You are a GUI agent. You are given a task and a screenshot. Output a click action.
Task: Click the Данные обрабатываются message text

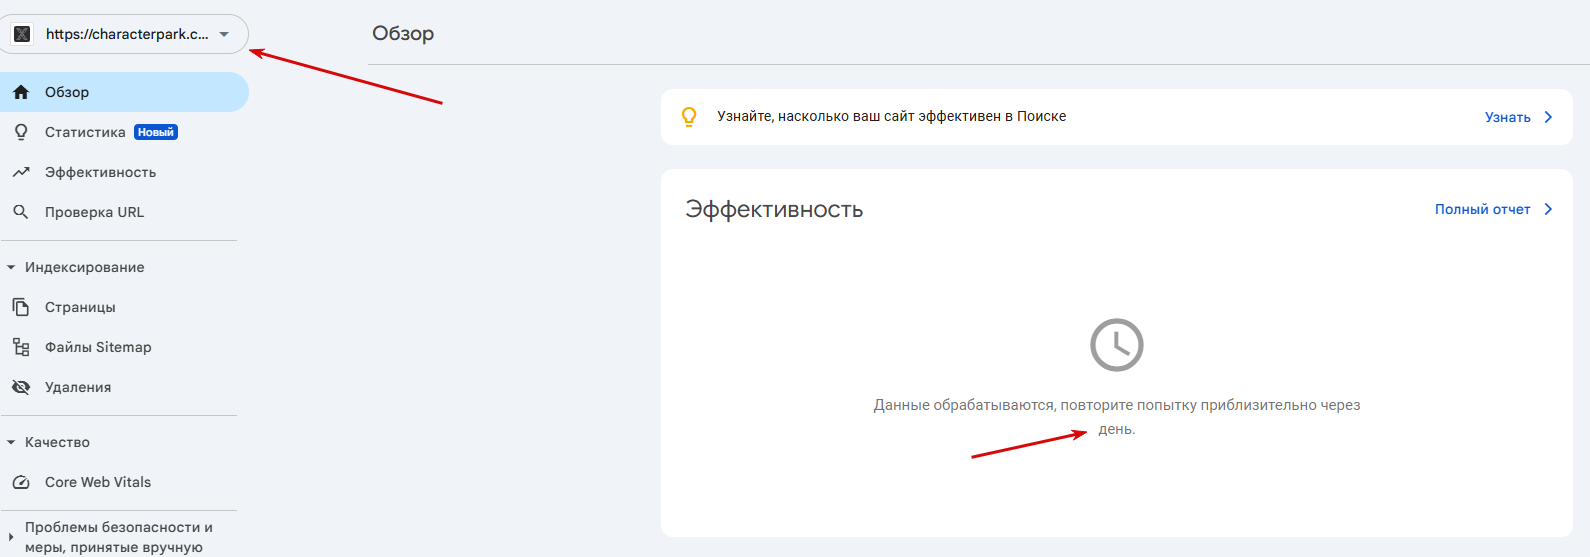tap(1117, 417)
